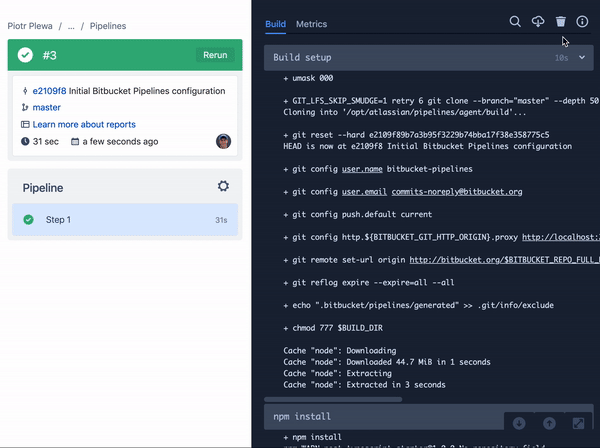Download the build log via cloud icon
This screenshot has height=448, width=600.
coord(538,21)
